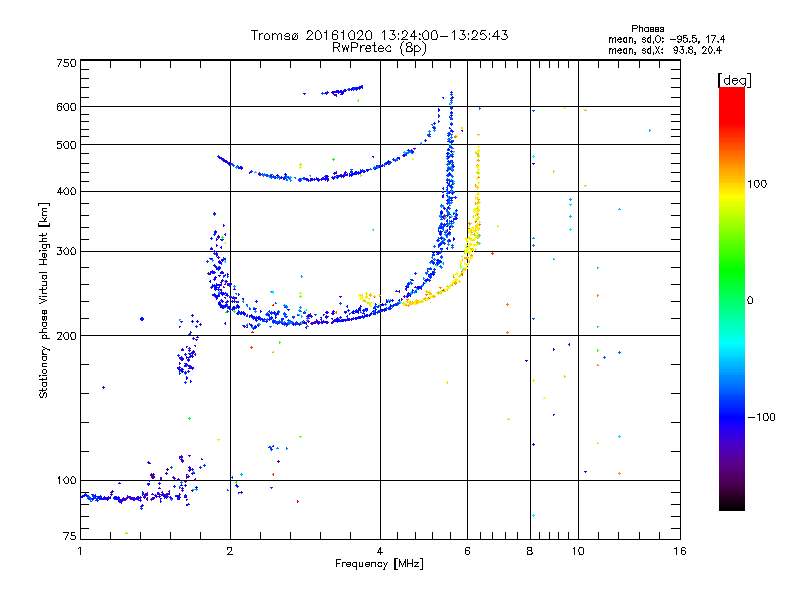This screenshot has width=800, height=600.
Task: Click the '[deg]' colorbar unit label
Action: (734, 81)
